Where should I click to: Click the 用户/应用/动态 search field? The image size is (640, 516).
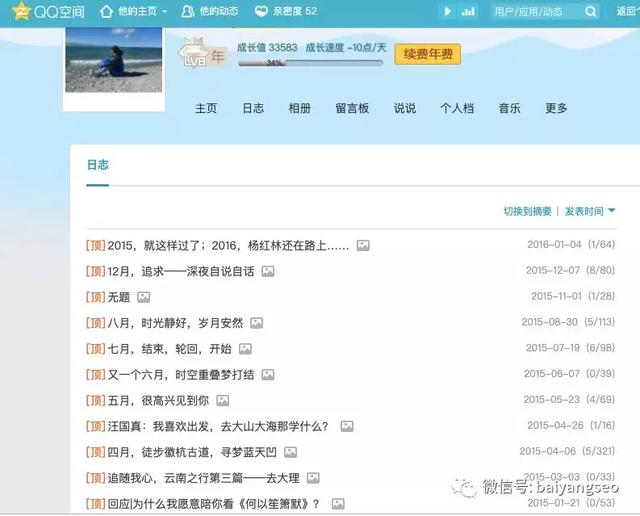[x=533, y=12]
